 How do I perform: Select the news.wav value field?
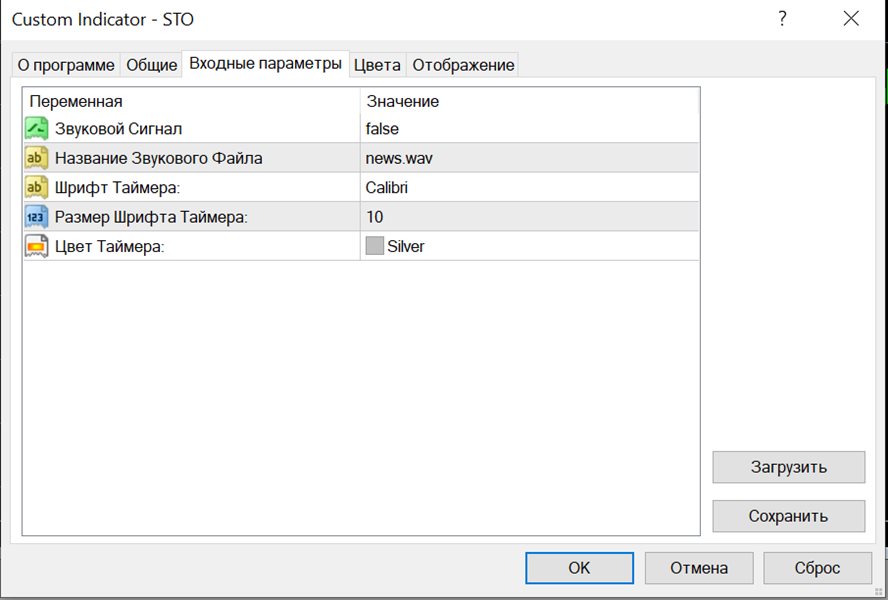(530, 158)
